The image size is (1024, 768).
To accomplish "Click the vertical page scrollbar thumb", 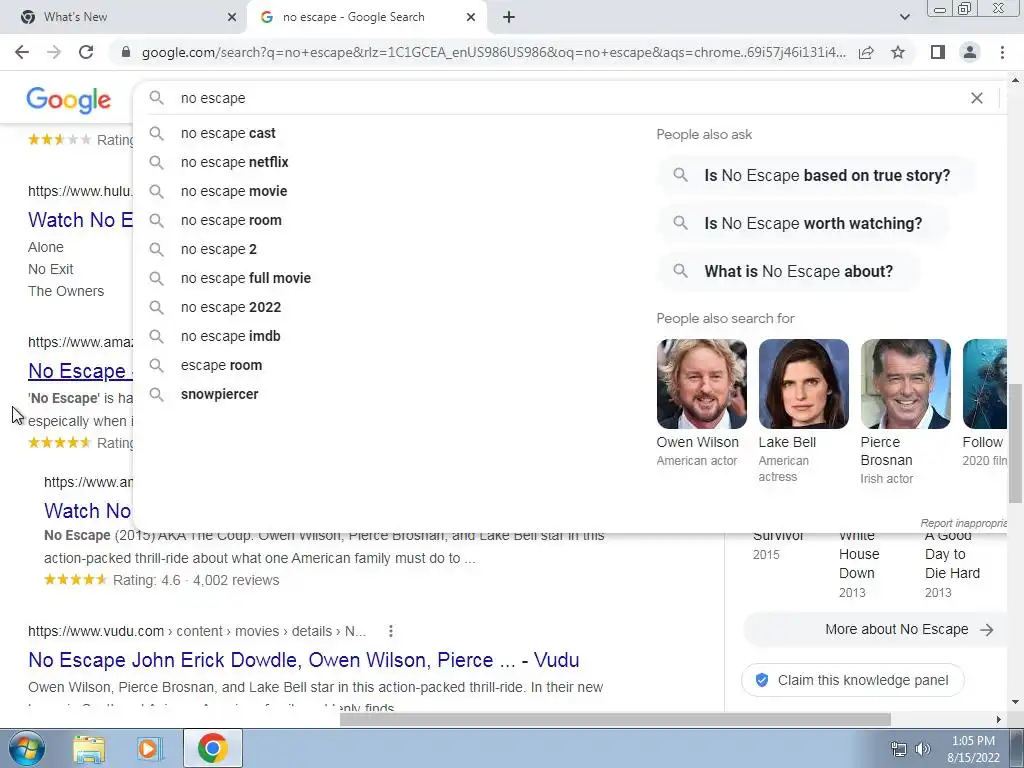I will pos(1015,443).
